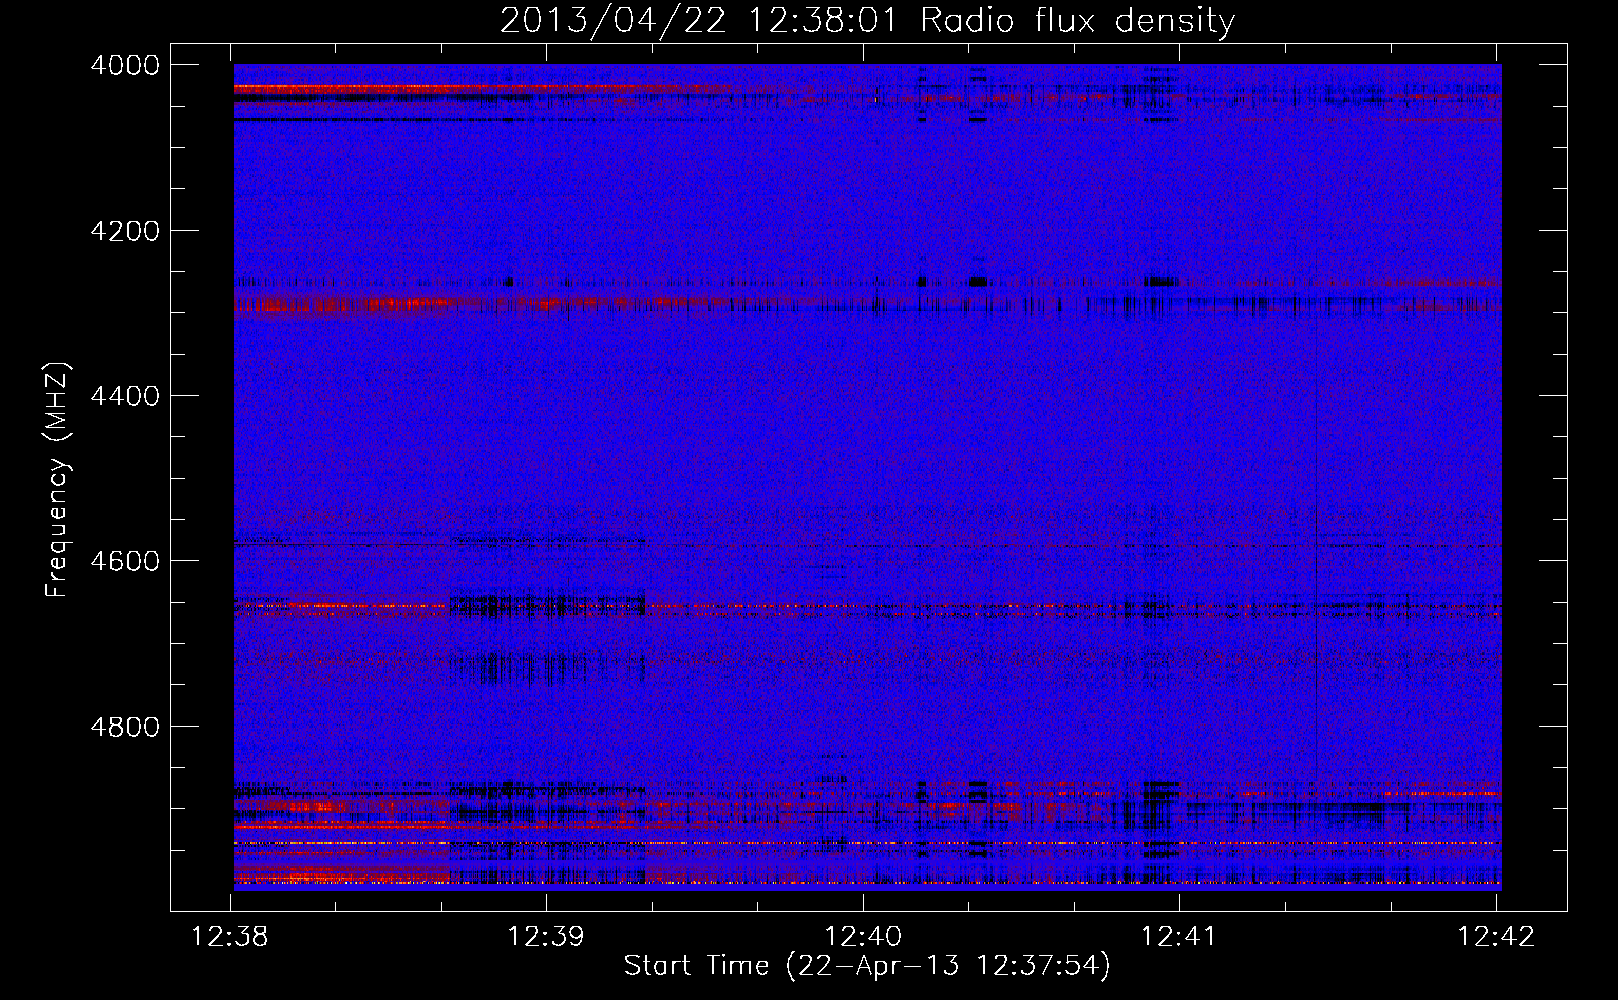Image resolution: width=1618 pixels, height=1000 pixels.
Task: Click the 4800 frequency axis label
Action: [x=125, y=727]
